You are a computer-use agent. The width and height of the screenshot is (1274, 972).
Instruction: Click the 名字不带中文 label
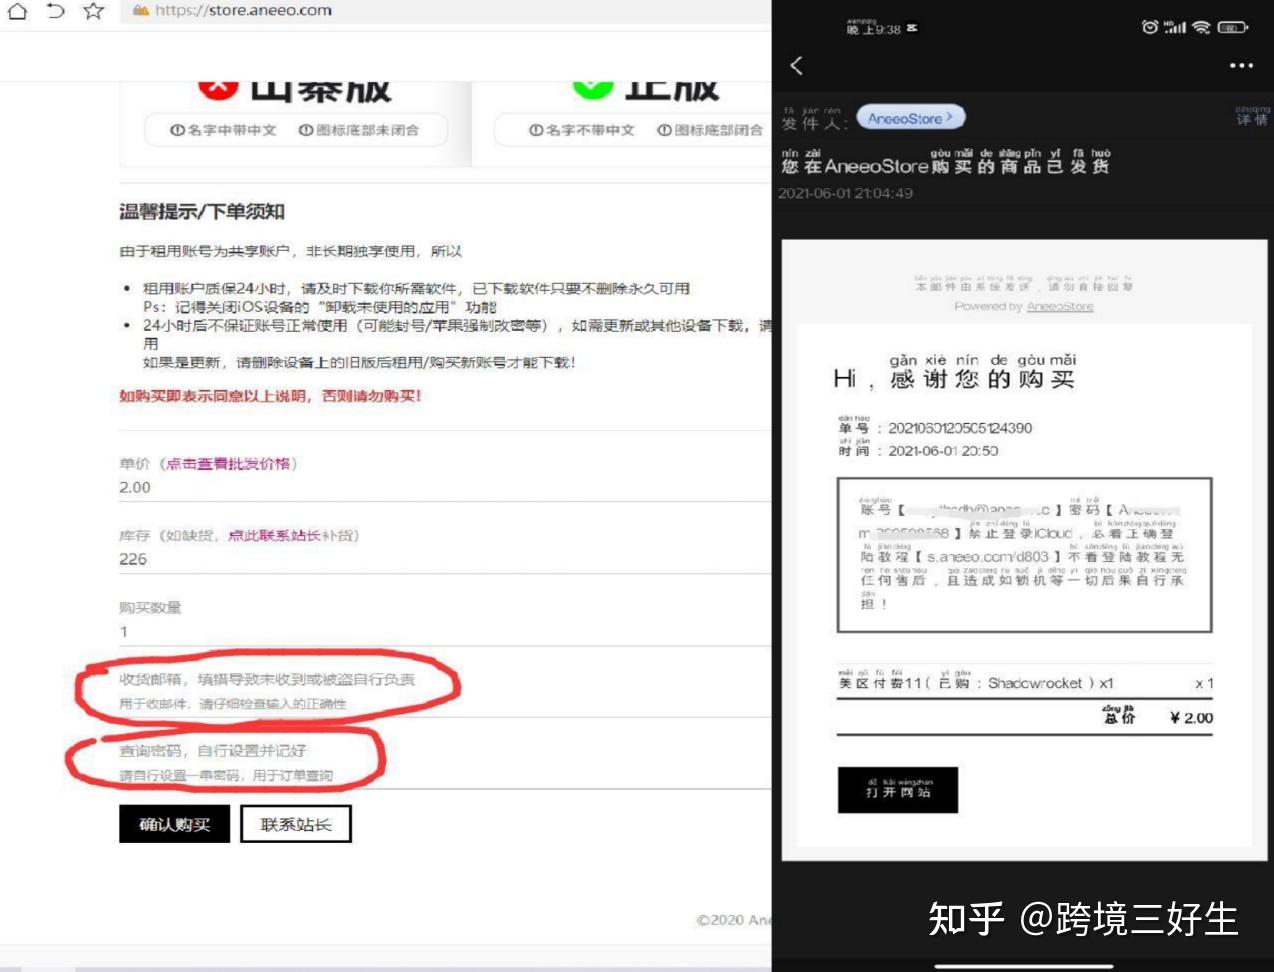point(581,130)
